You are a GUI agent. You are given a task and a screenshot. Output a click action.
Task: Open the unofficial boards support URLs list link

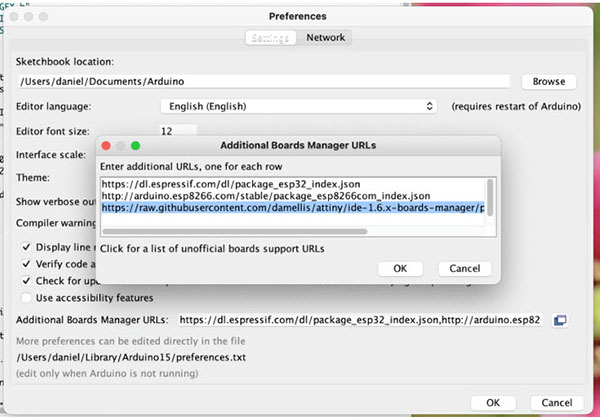tap(224, 247)
